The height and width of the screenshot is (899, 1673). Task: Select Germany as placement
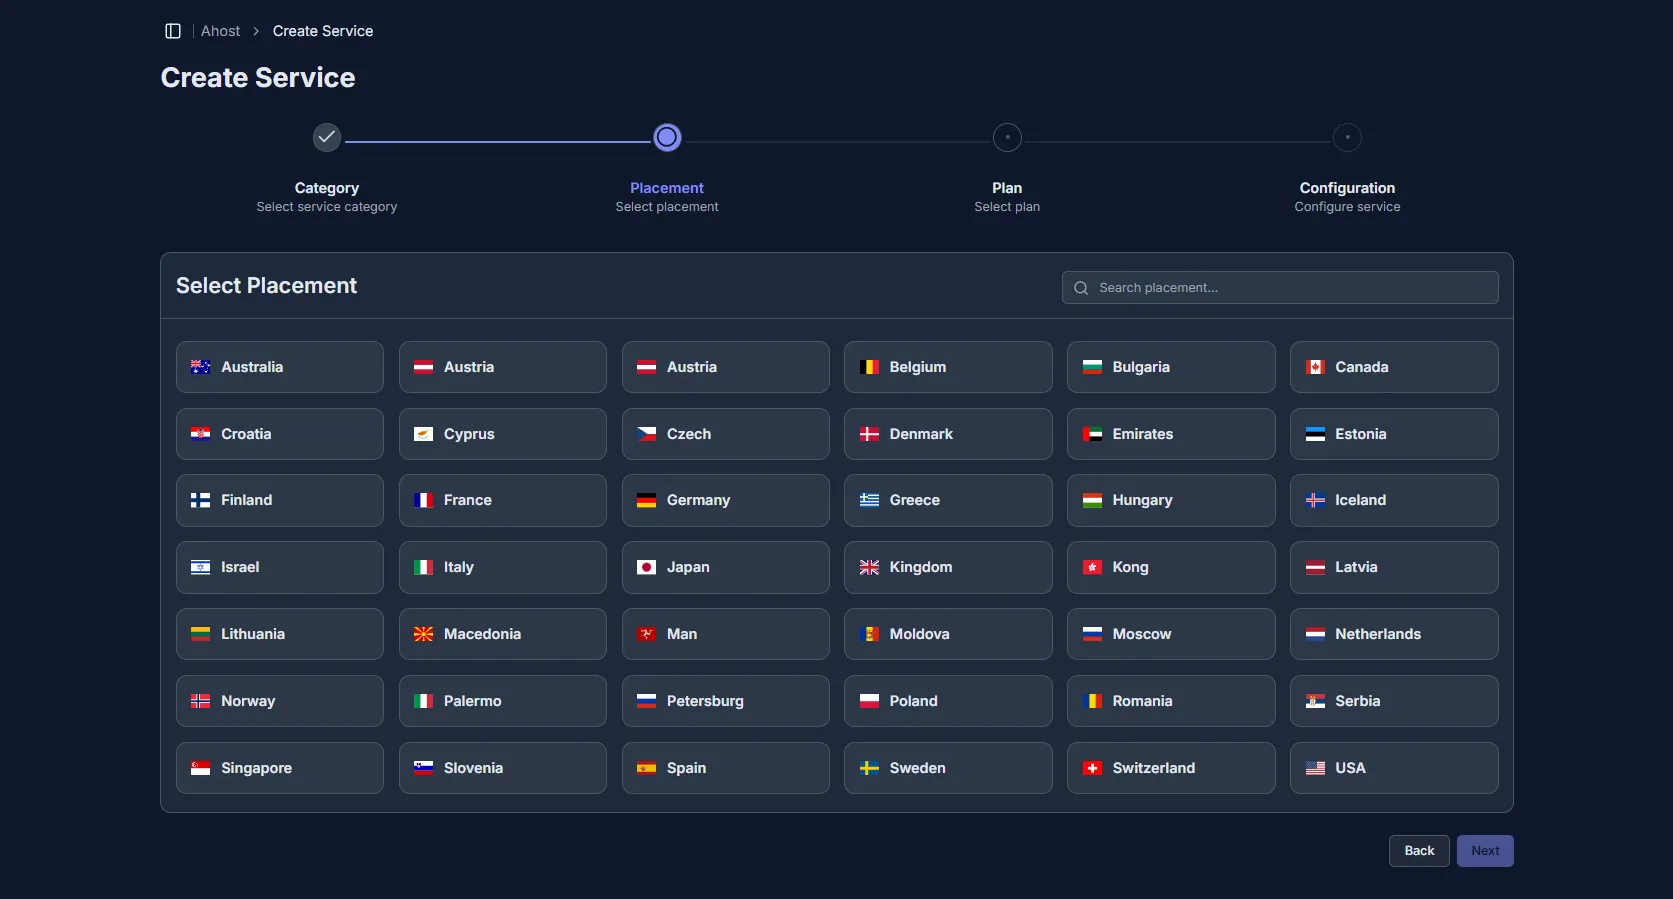coord(725,500)
